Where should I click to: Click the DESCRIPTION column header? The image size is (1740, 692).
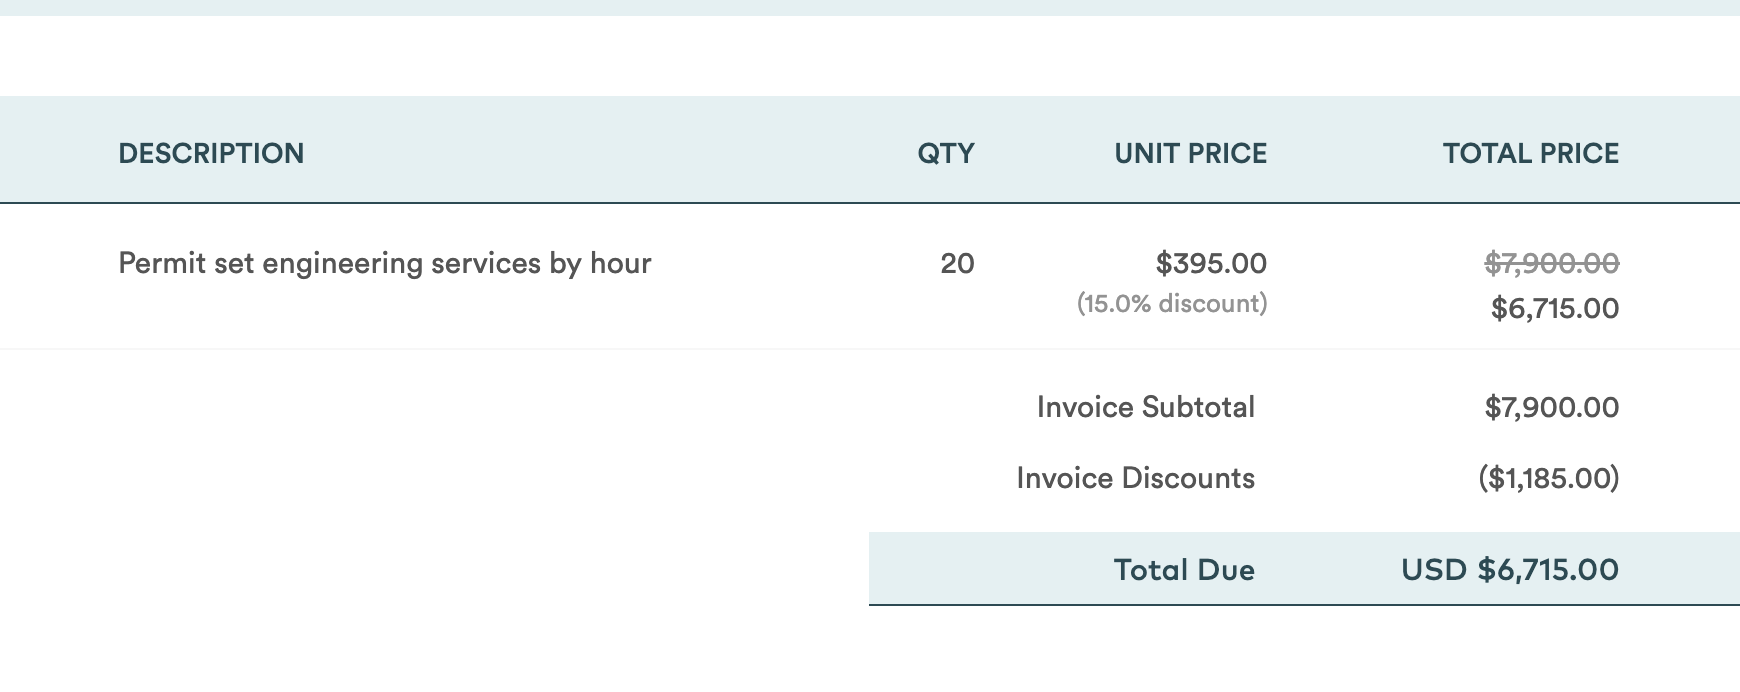tap(211, 153)
